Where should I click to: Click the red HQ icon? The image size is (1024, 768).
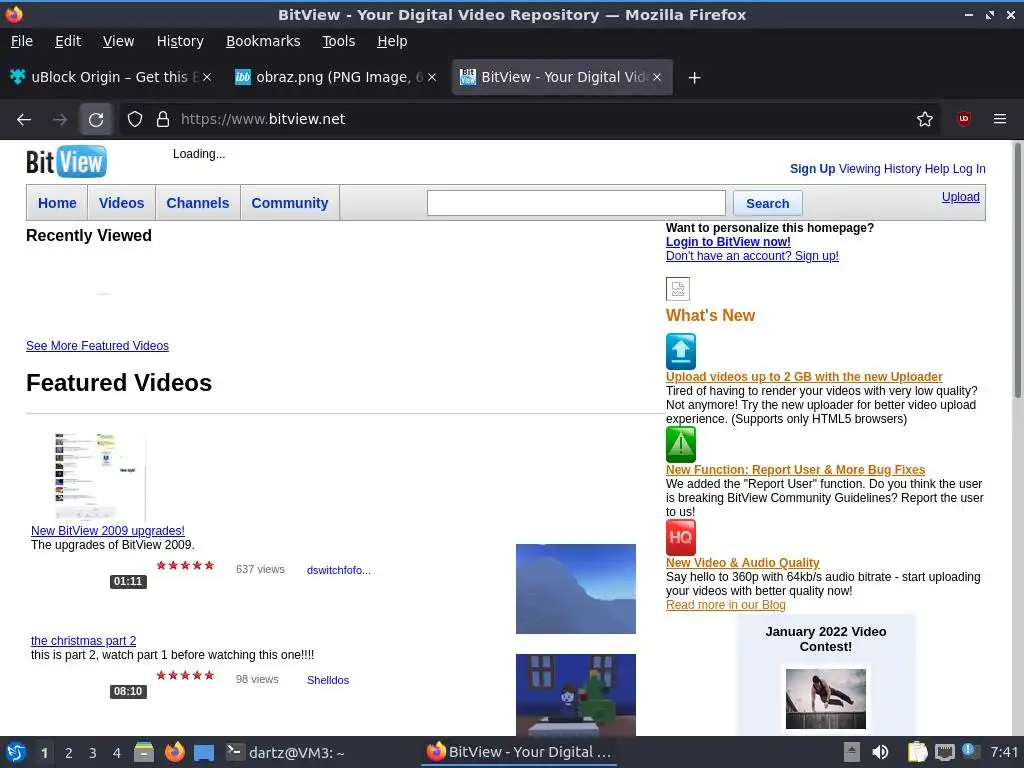(x=680, y=537)
